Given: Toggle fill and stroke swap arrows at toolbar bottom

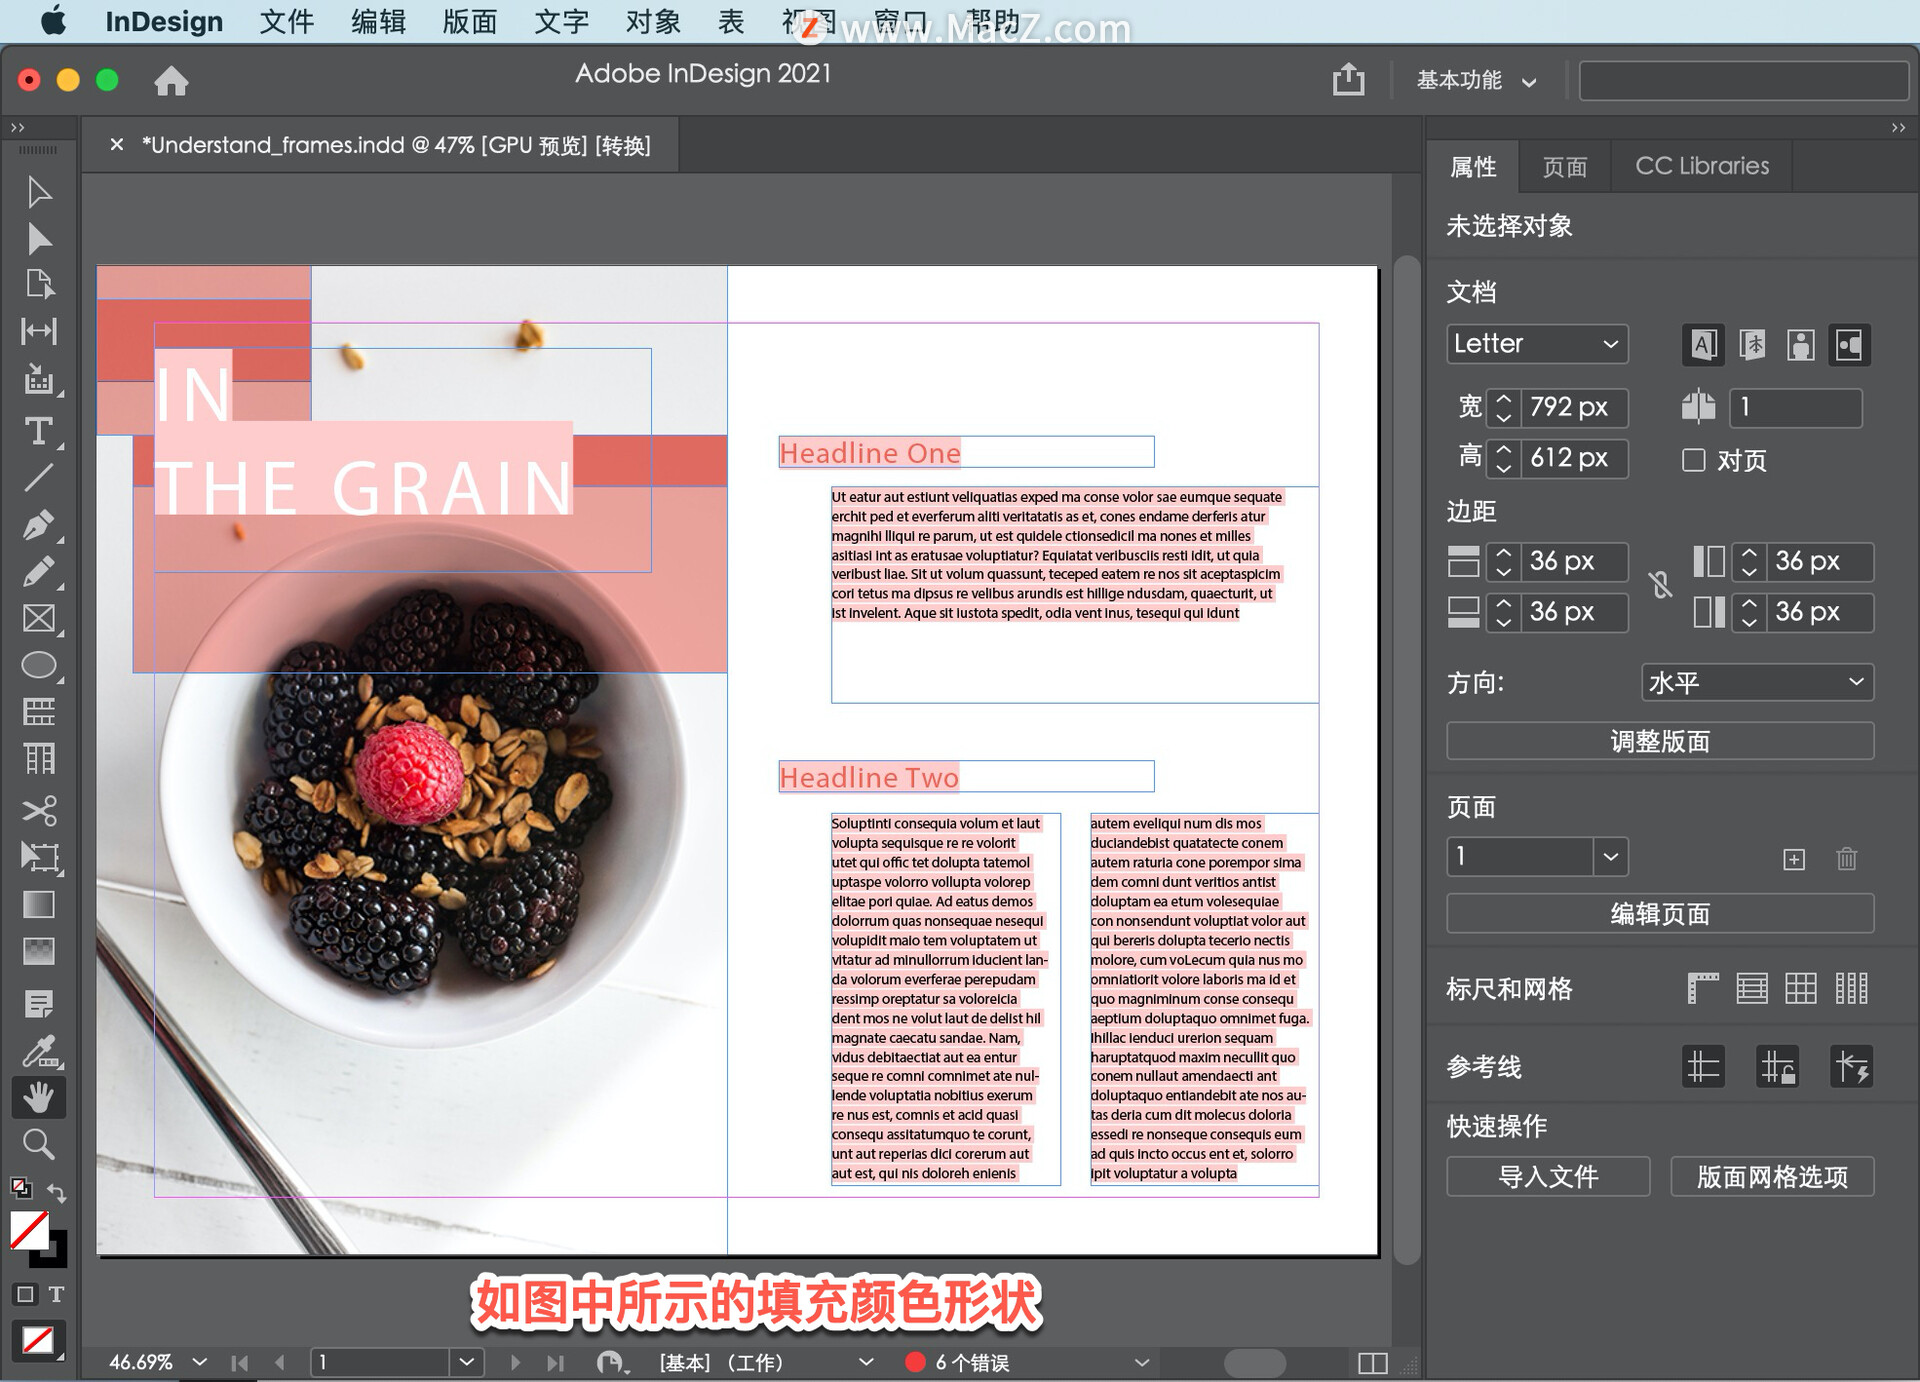Looking at the screenshot, I should pos(58,1192).
